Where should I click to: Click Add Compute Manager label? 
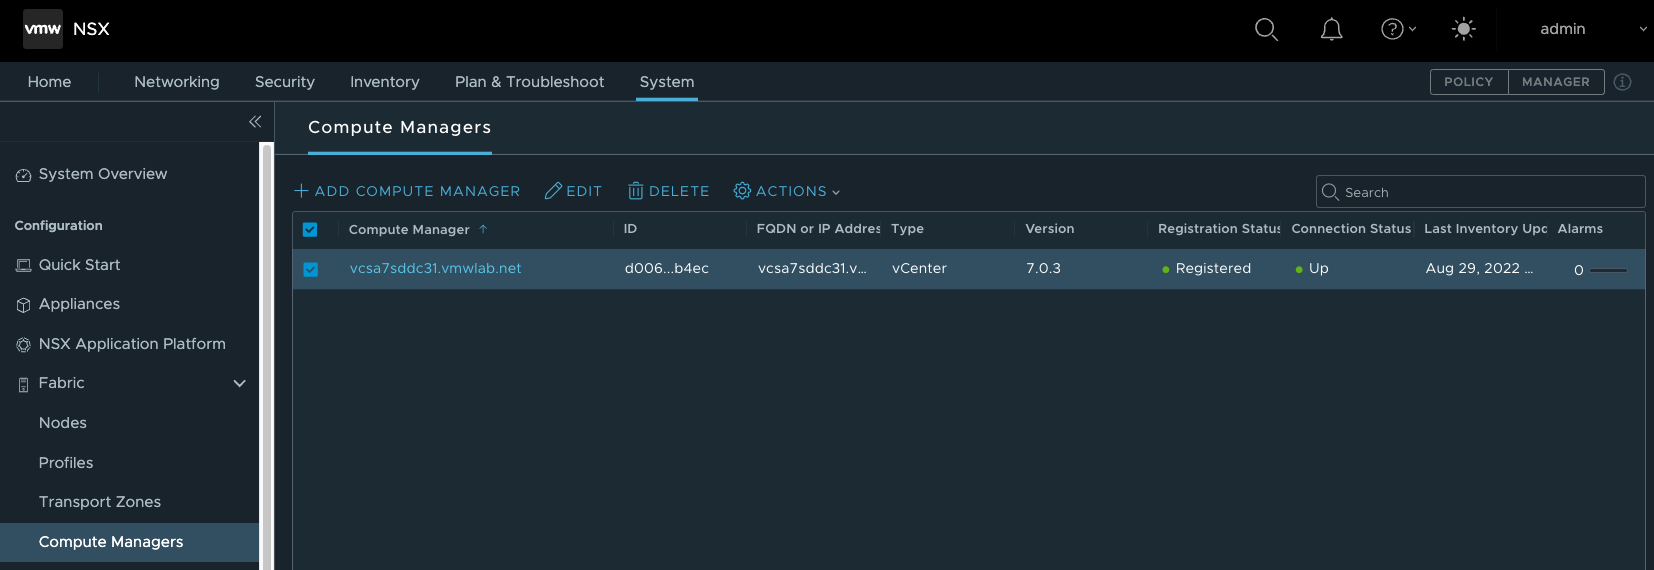[418, 191]
